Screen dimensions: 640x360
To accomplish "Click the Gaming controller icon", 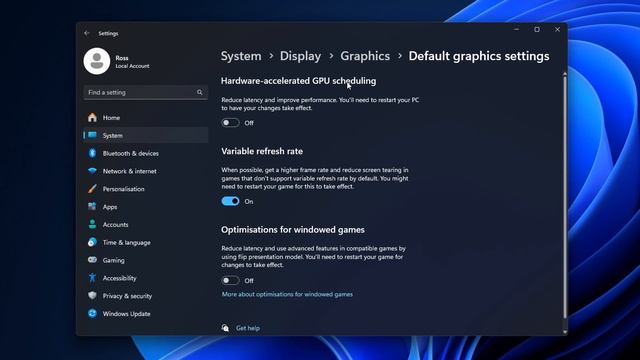I will (92, 260).
